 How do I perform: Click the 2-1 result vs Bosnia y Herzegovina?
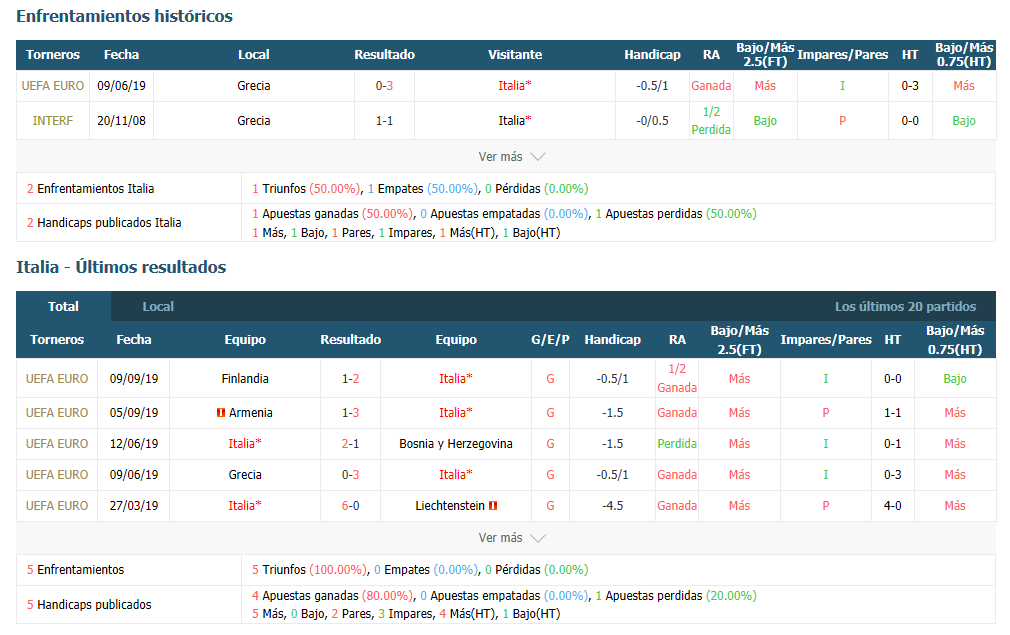pyautogui.click(x=350, y=444)
